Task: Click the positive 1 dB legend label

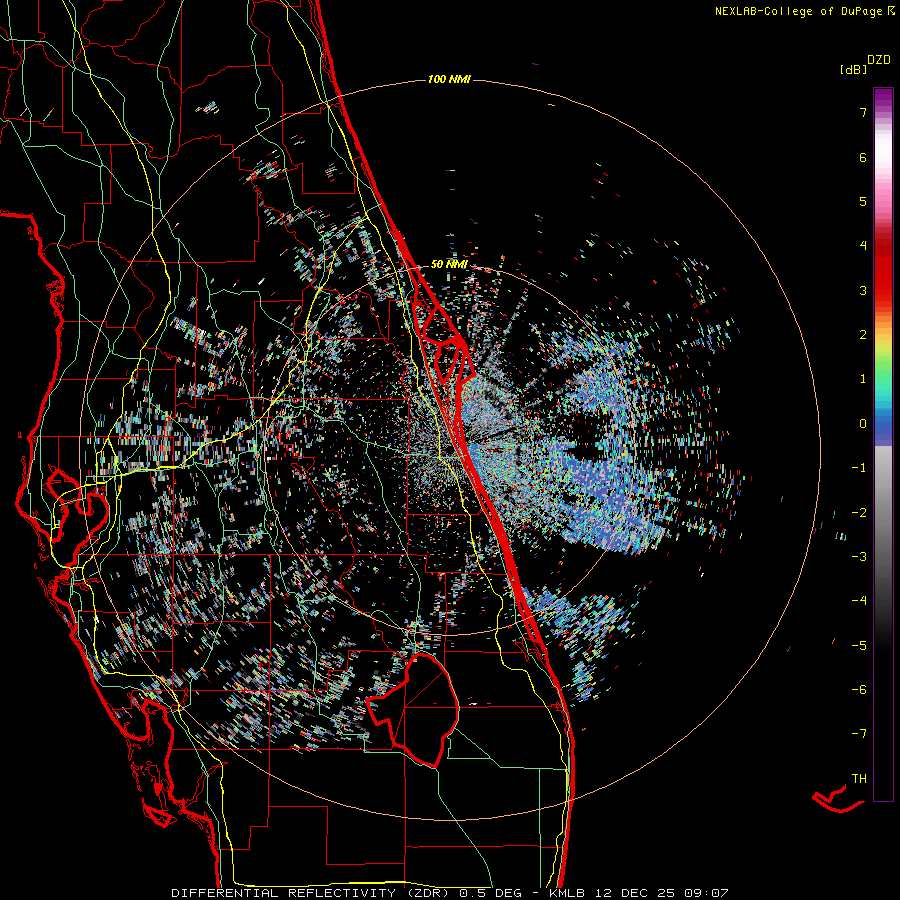Action: tap(863, 379)
